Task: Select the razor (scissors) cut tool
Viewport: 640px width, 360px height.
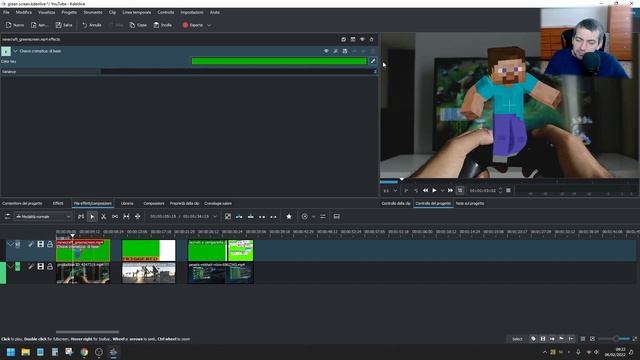Action: (104, 216)
